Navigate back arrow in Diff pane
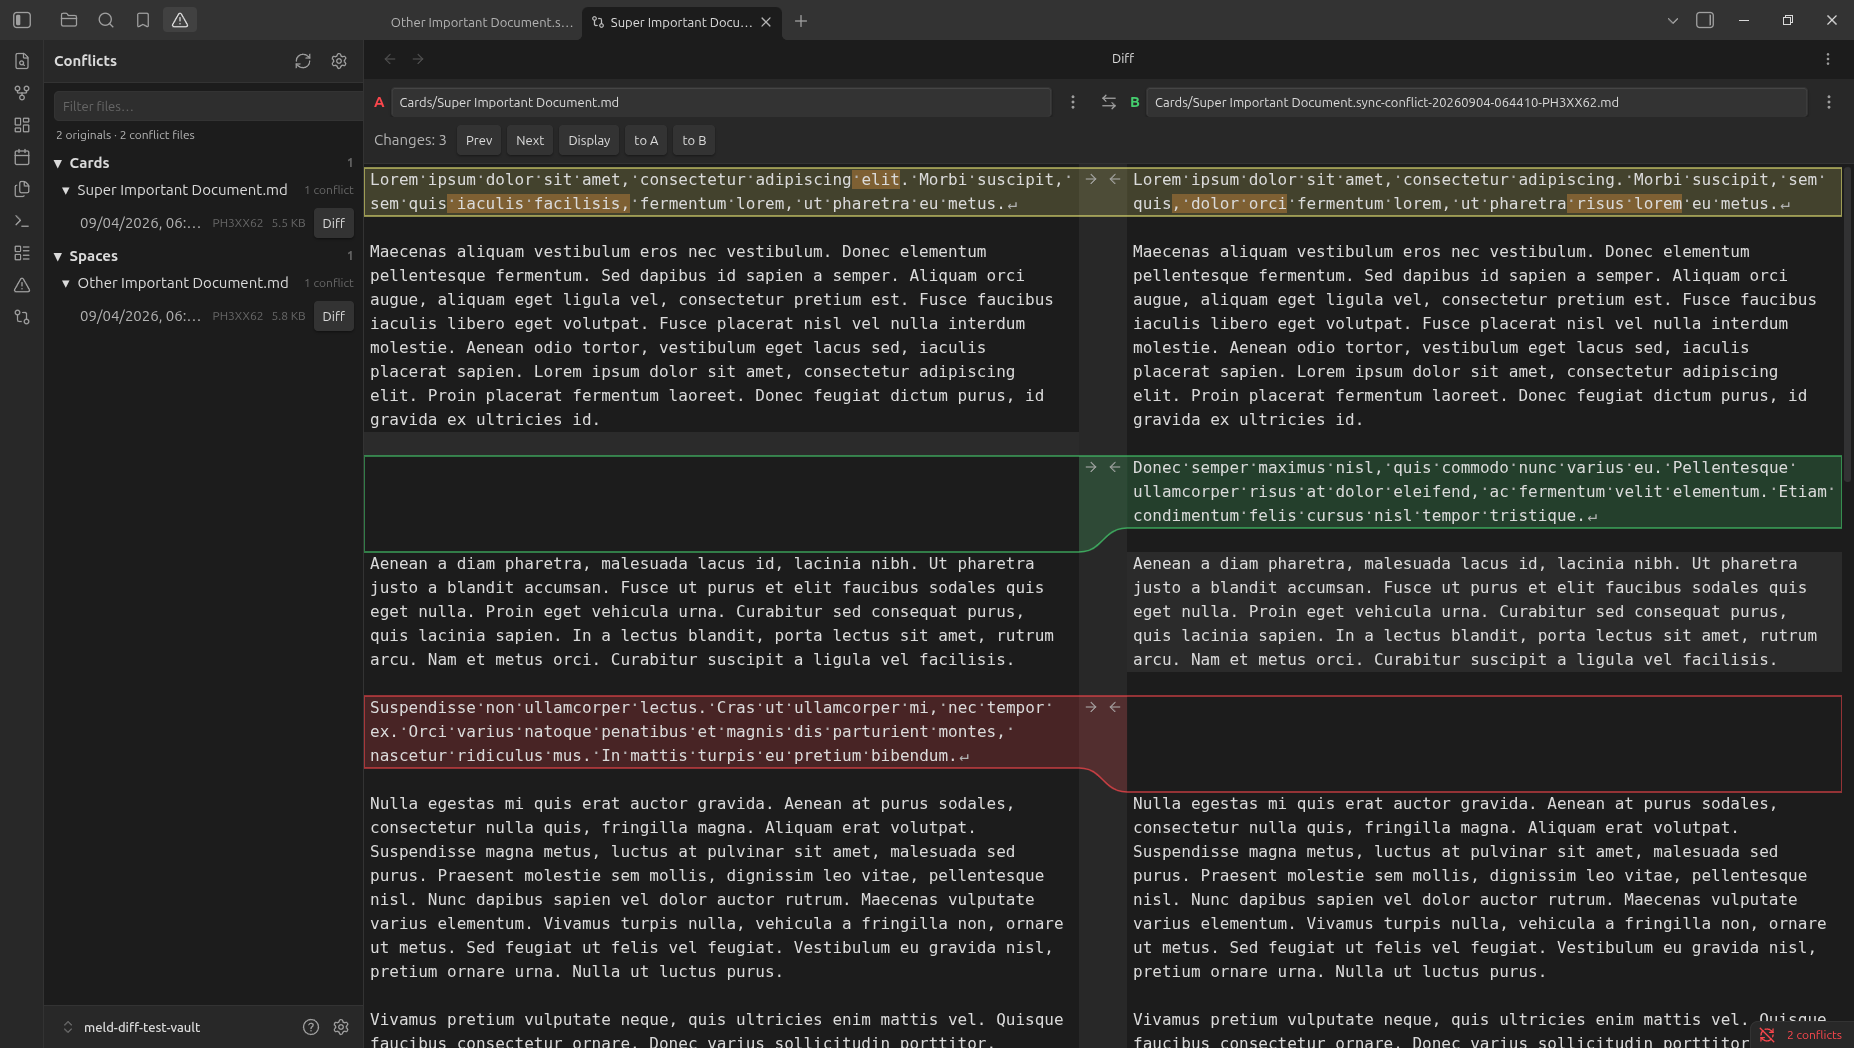 point(390,59)
